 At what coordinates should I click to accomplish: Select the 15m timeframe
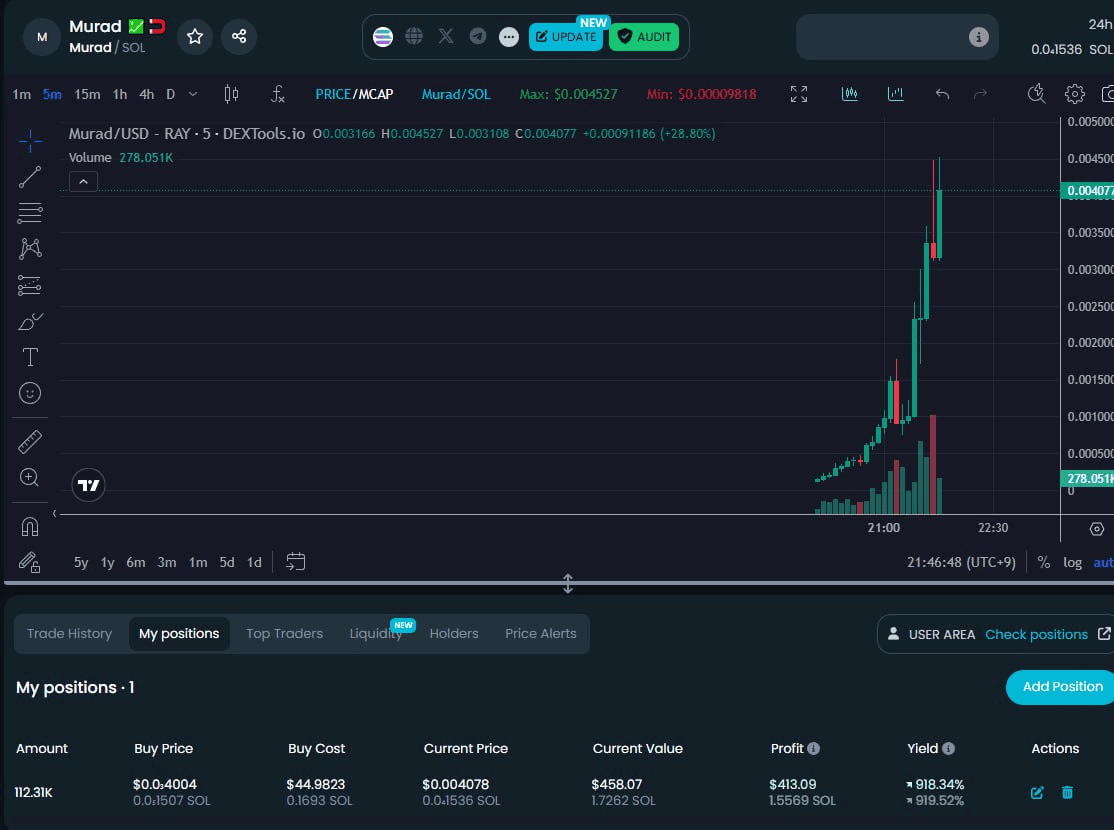click(87, 94)
